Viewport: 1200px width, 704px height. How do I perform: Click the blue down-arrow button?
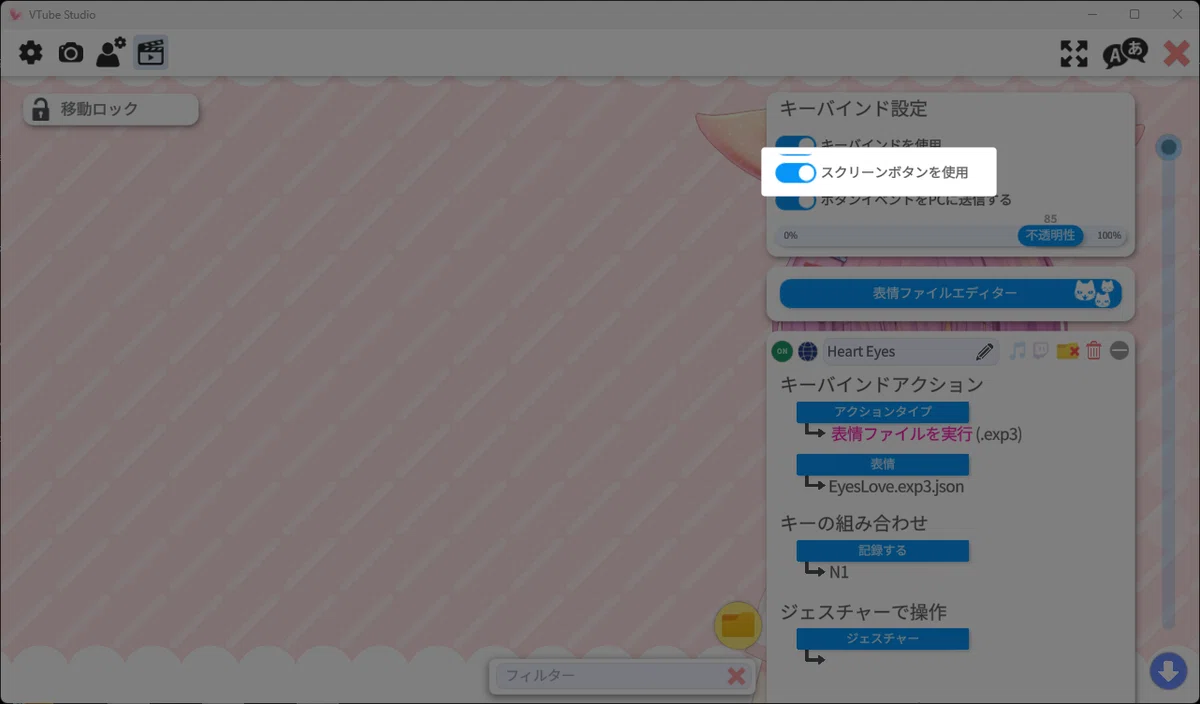[x=1168, y=670]
